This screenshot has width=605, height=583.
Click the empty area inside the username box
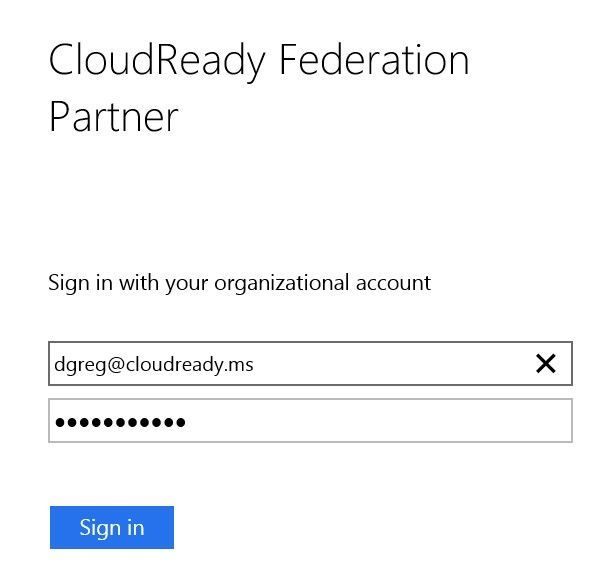(394, 363)
